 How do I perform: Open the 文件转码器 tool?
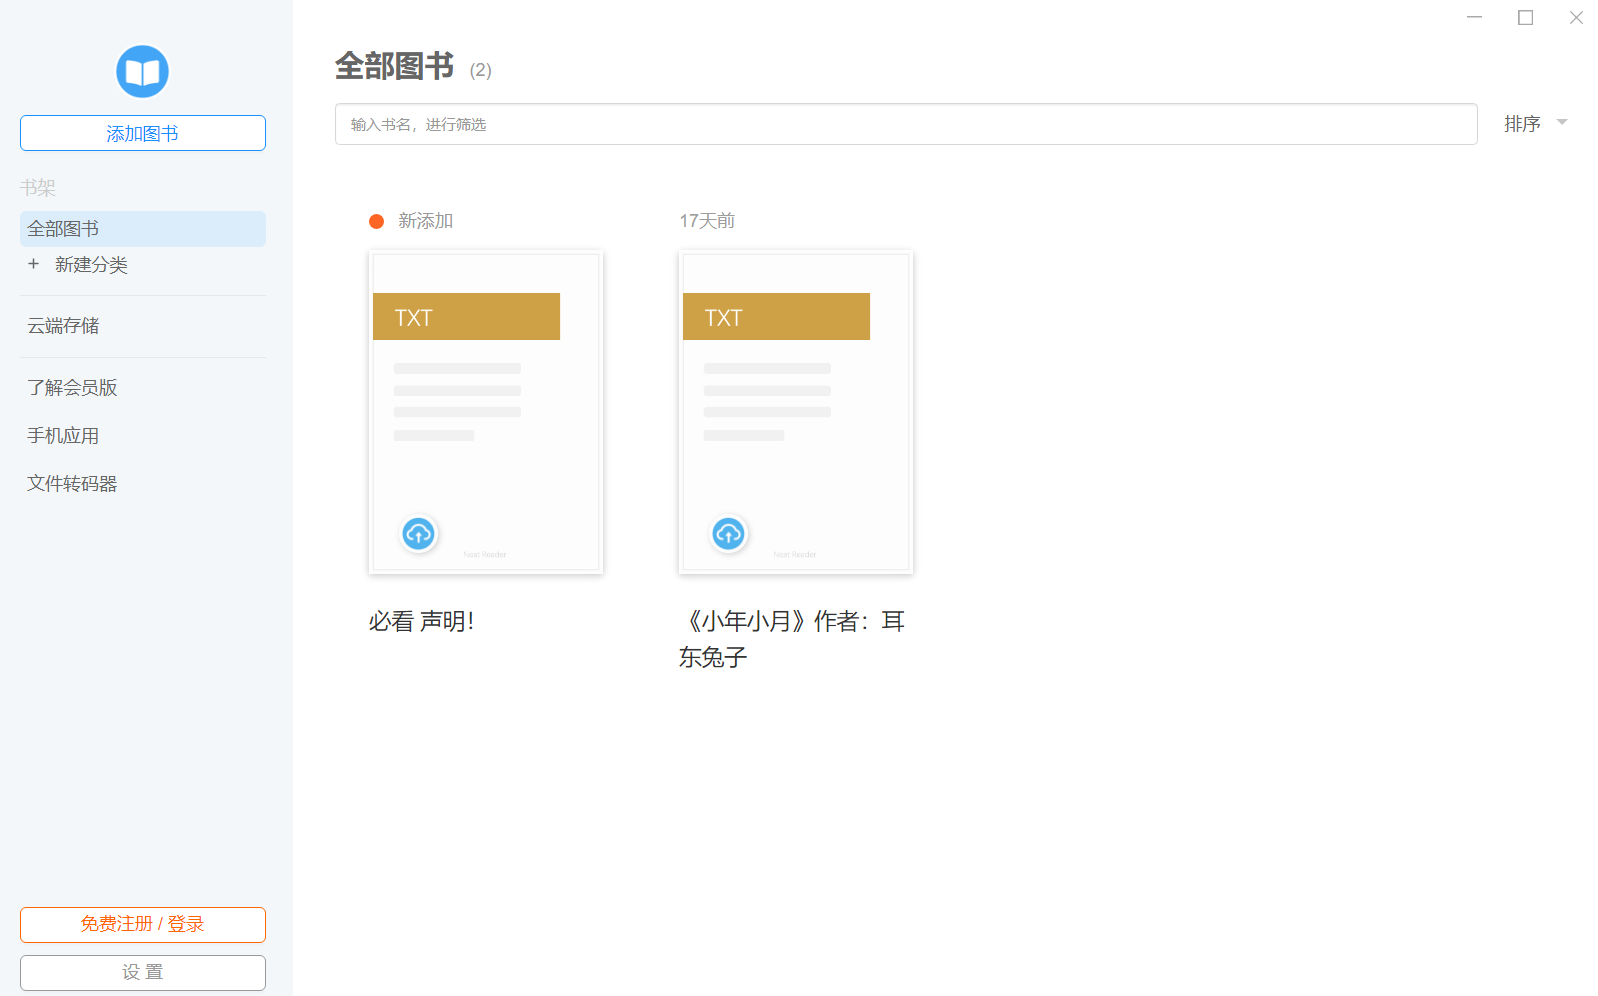pos(72,484)
